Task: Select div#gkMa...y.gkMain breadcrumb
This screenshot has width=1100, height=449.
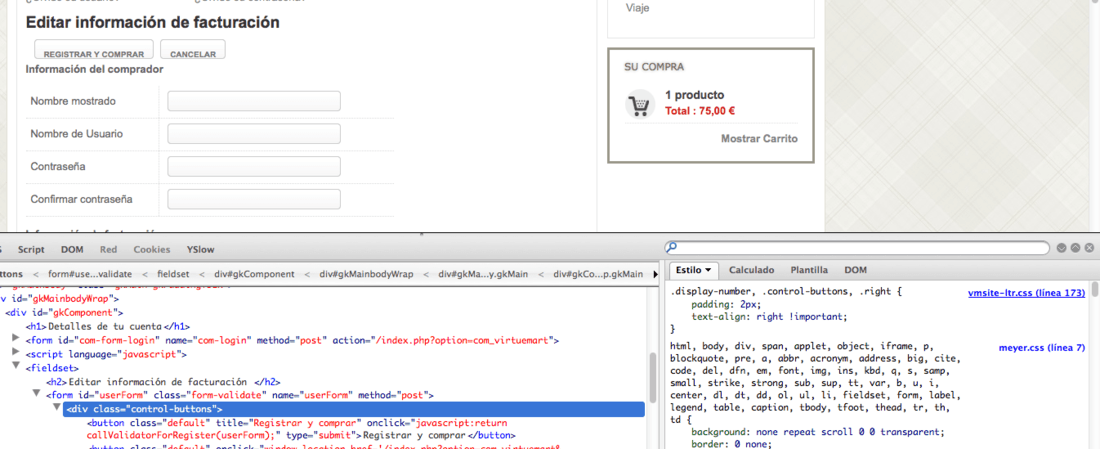Action: pos(483,274)
